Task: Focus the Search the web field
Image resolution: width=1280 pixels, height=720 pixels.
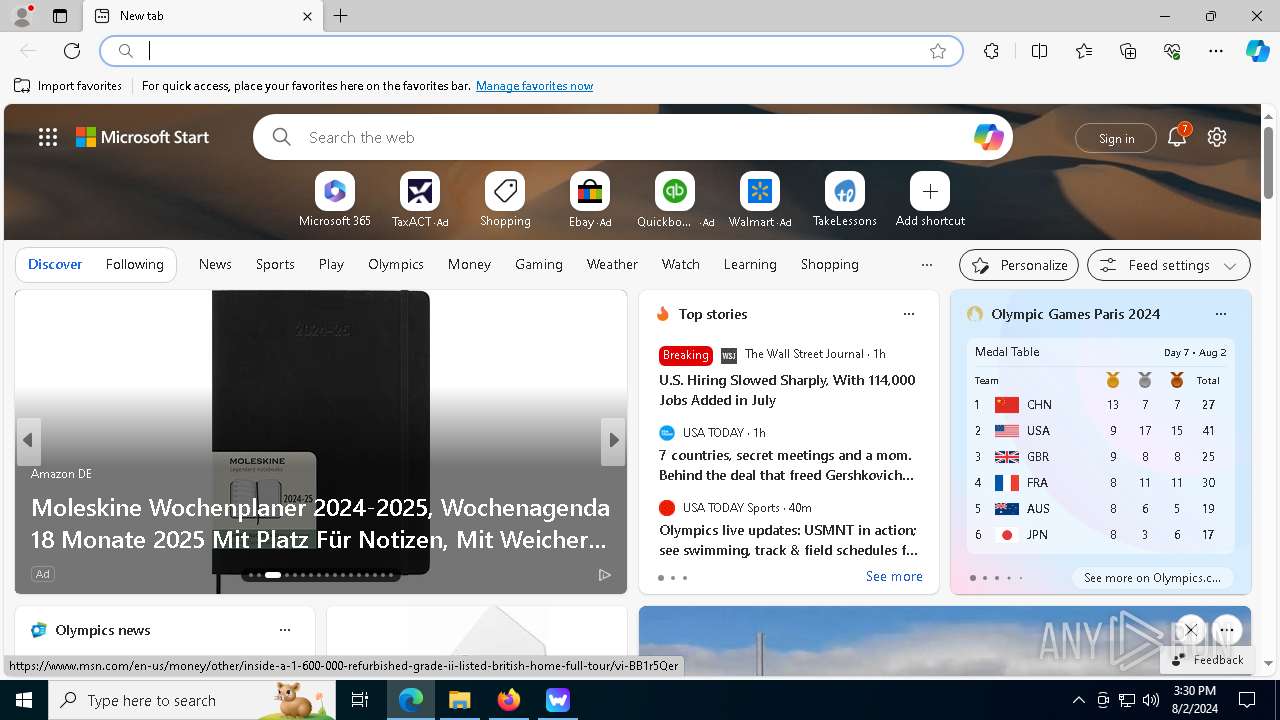Action: (x=632, y=137)
